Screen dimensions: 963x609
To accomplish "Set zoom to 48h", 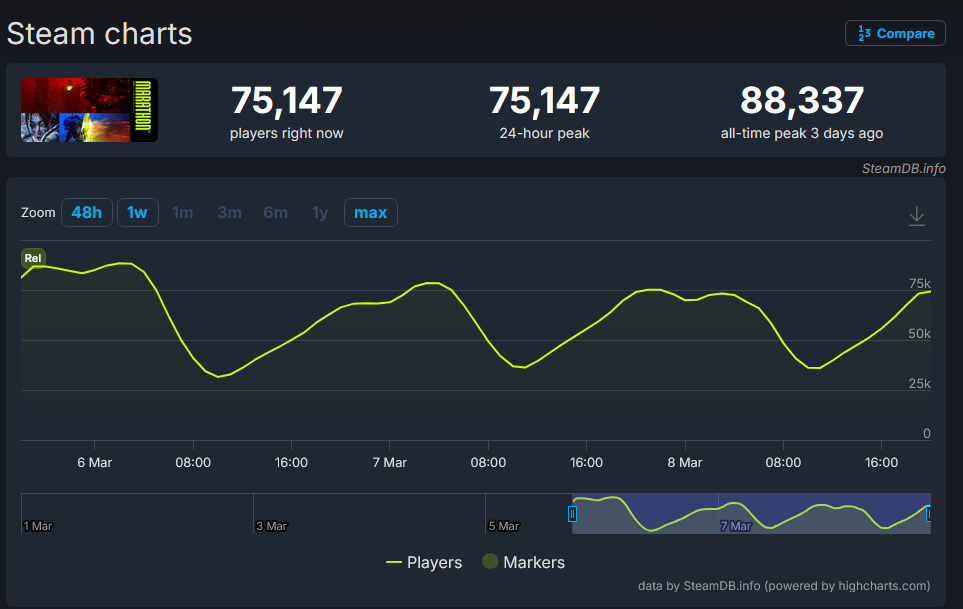I will 87,212.
